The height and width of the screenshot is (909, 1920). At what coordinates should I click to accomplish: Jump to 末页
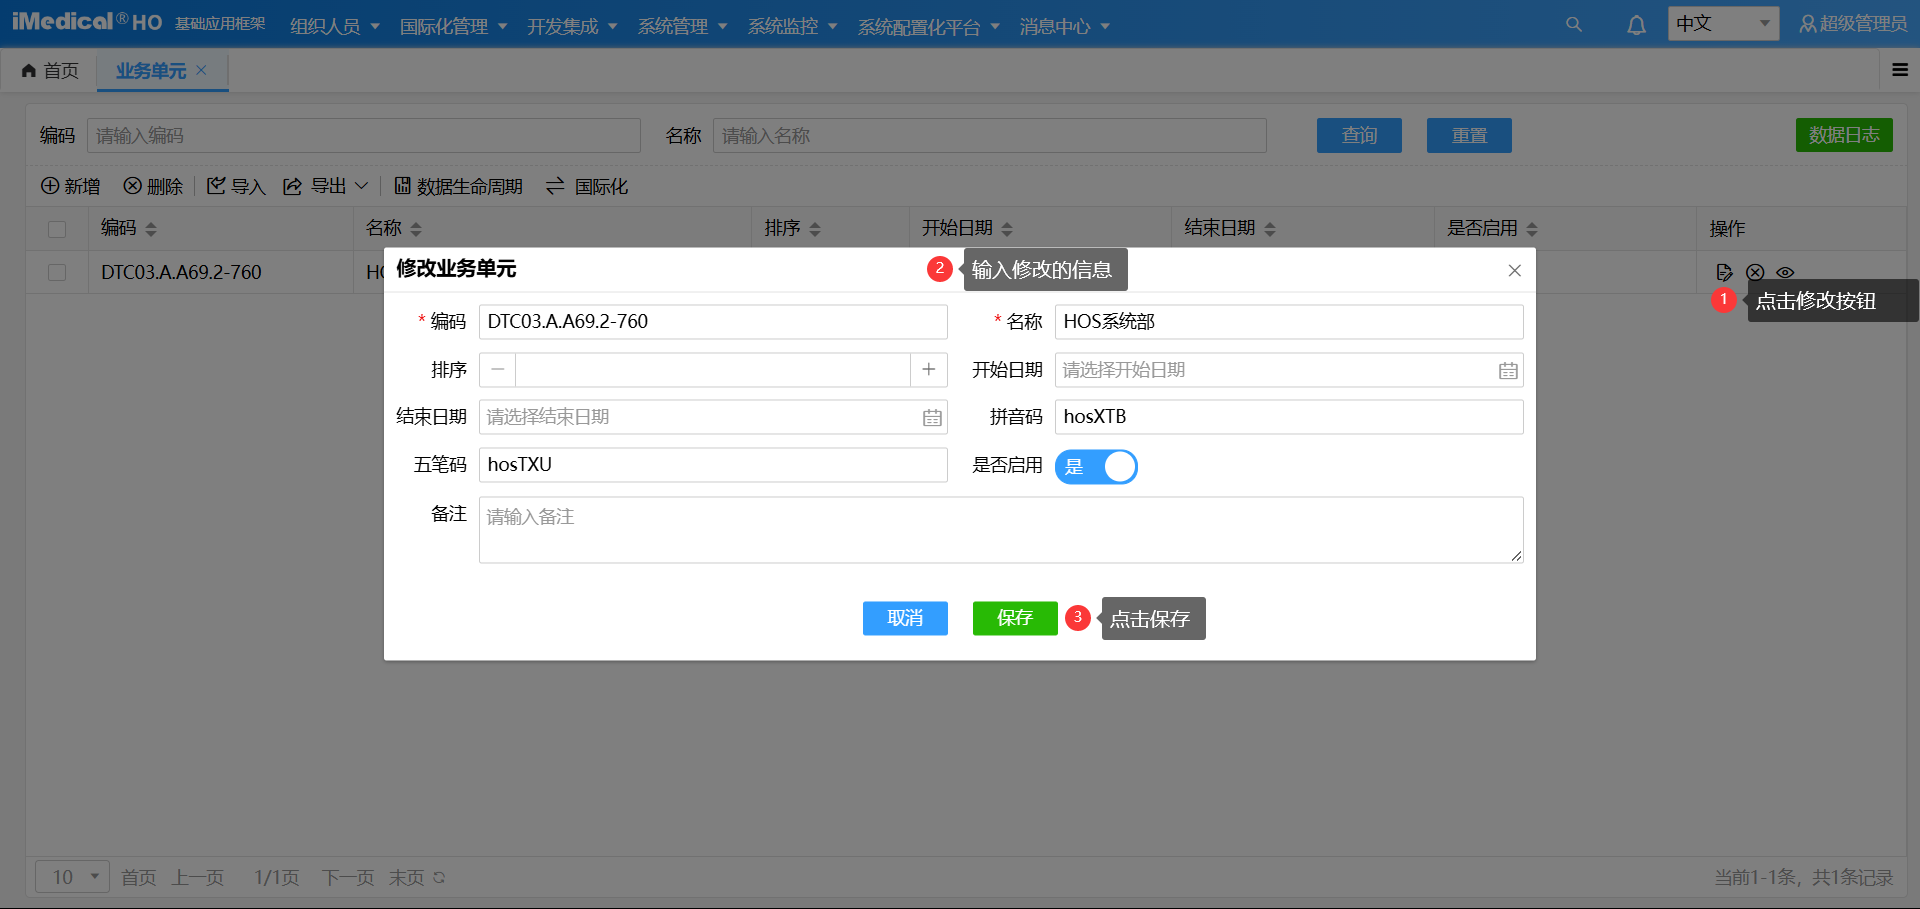coord(406,877)
